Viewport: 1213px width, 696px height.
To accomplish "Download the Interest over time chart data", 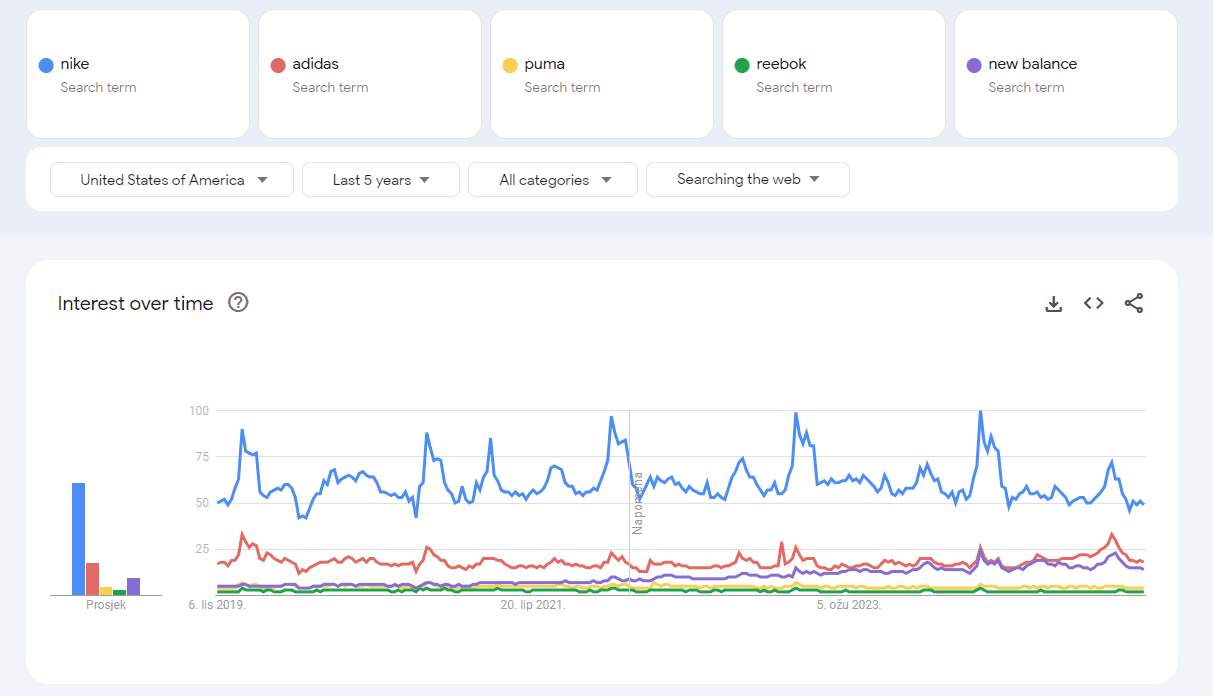I will point(1053,303).
